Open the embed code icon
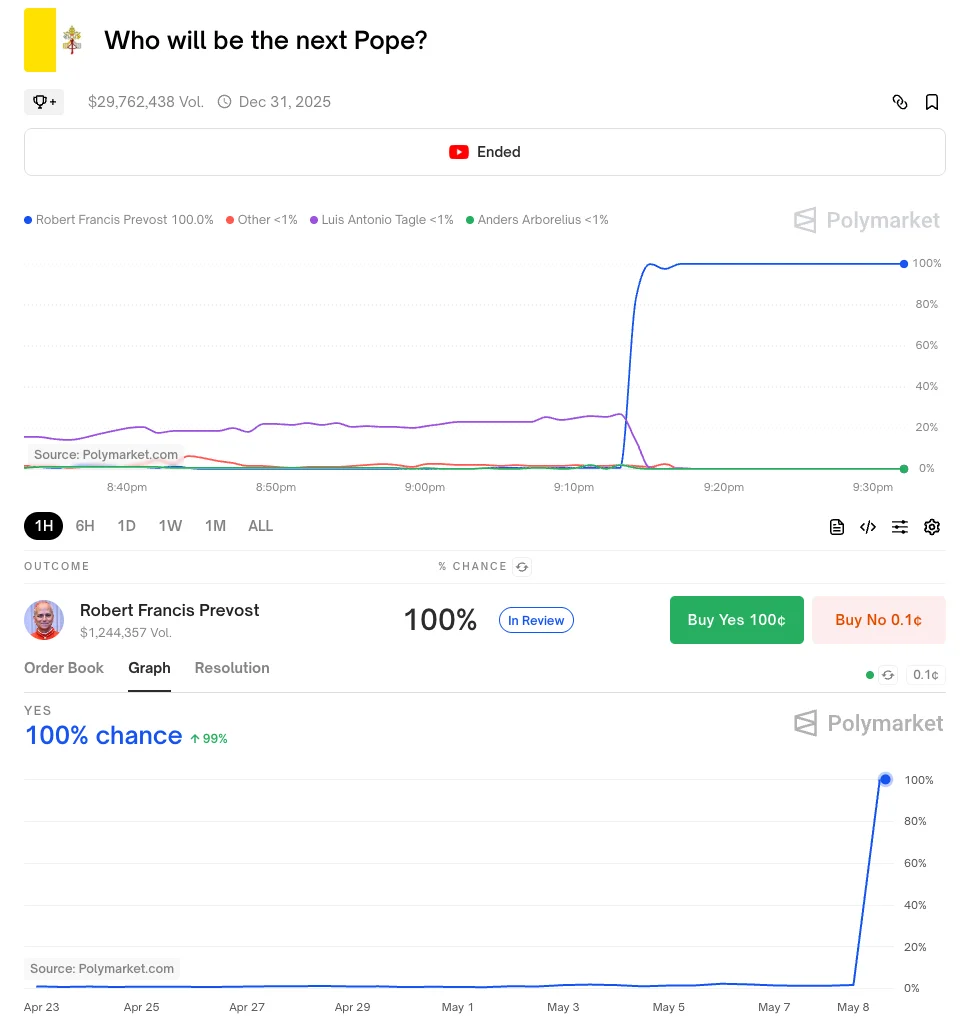This screenshot has height=1032, width=963. pyautogui.click(x=868, y=527)
